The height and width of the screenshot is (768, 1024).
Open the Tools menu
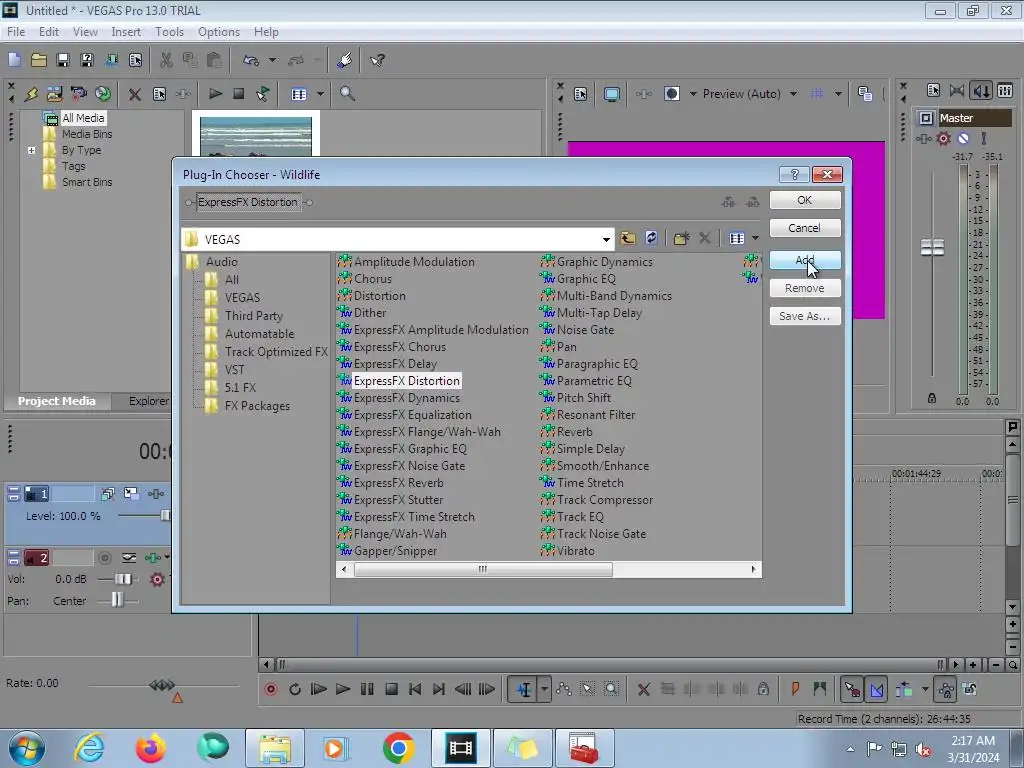point(169,32)
